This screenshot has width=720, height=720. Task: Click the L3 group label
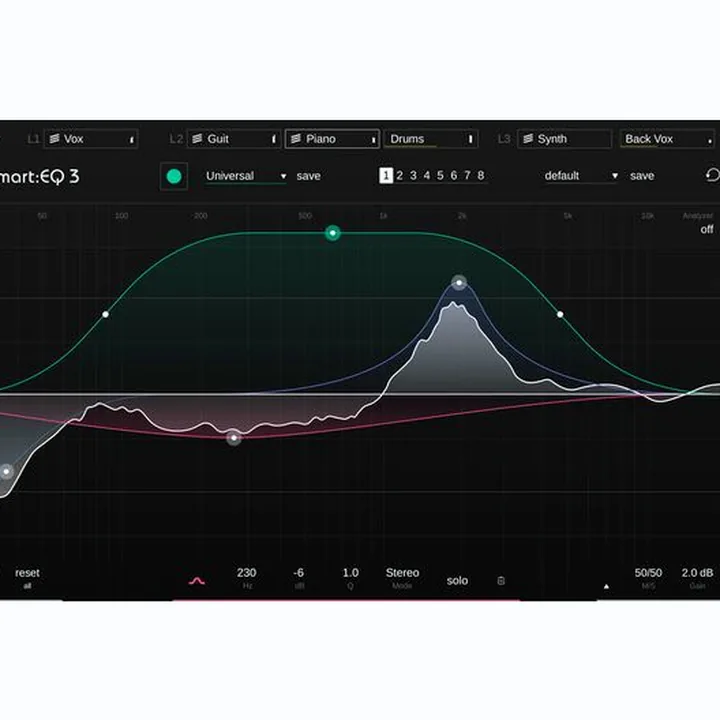click(x=504, y=139)
